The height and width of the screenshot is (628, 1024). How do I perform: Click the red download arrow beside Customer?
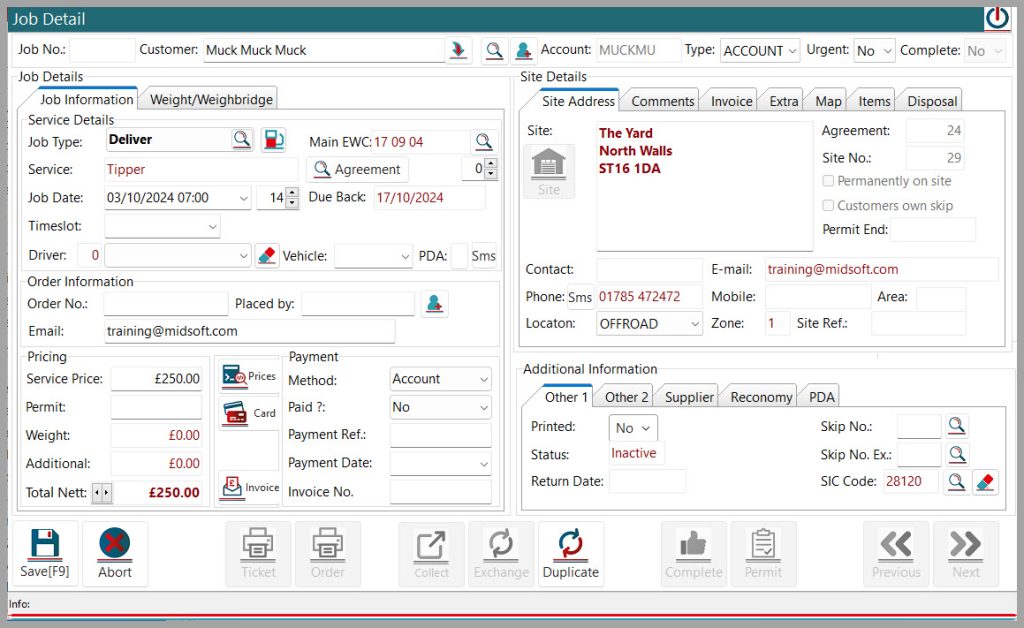pos(458,50)
